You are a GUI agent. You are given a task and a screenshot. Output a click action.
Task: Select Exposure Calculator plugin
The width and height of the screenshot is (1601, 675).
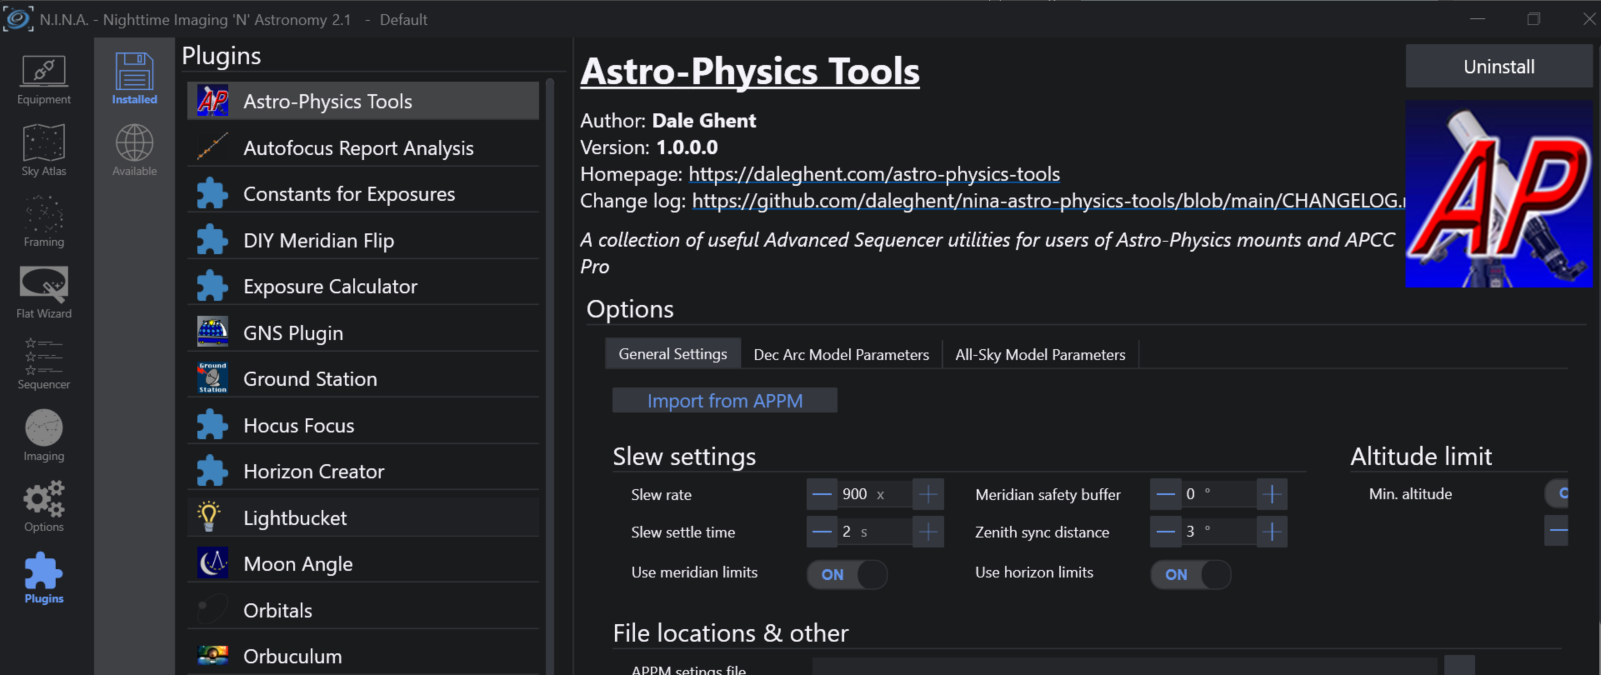click(x=363, y=286)
